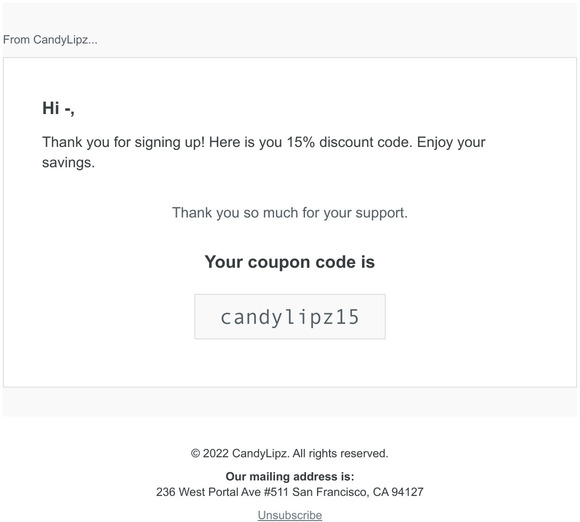Click the Unsubscribe link in footer

click(290, 515)
